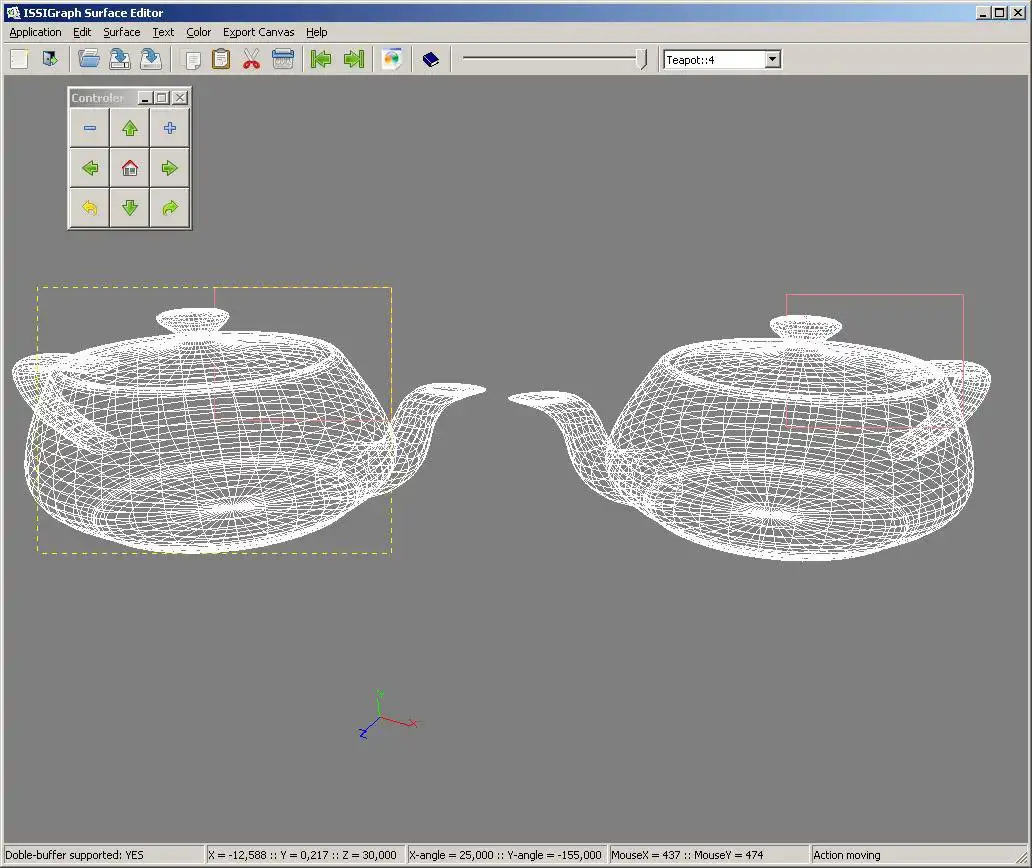Click the blue Help book icon
The height and width of the screenshot is (868, 1032).
430,60
